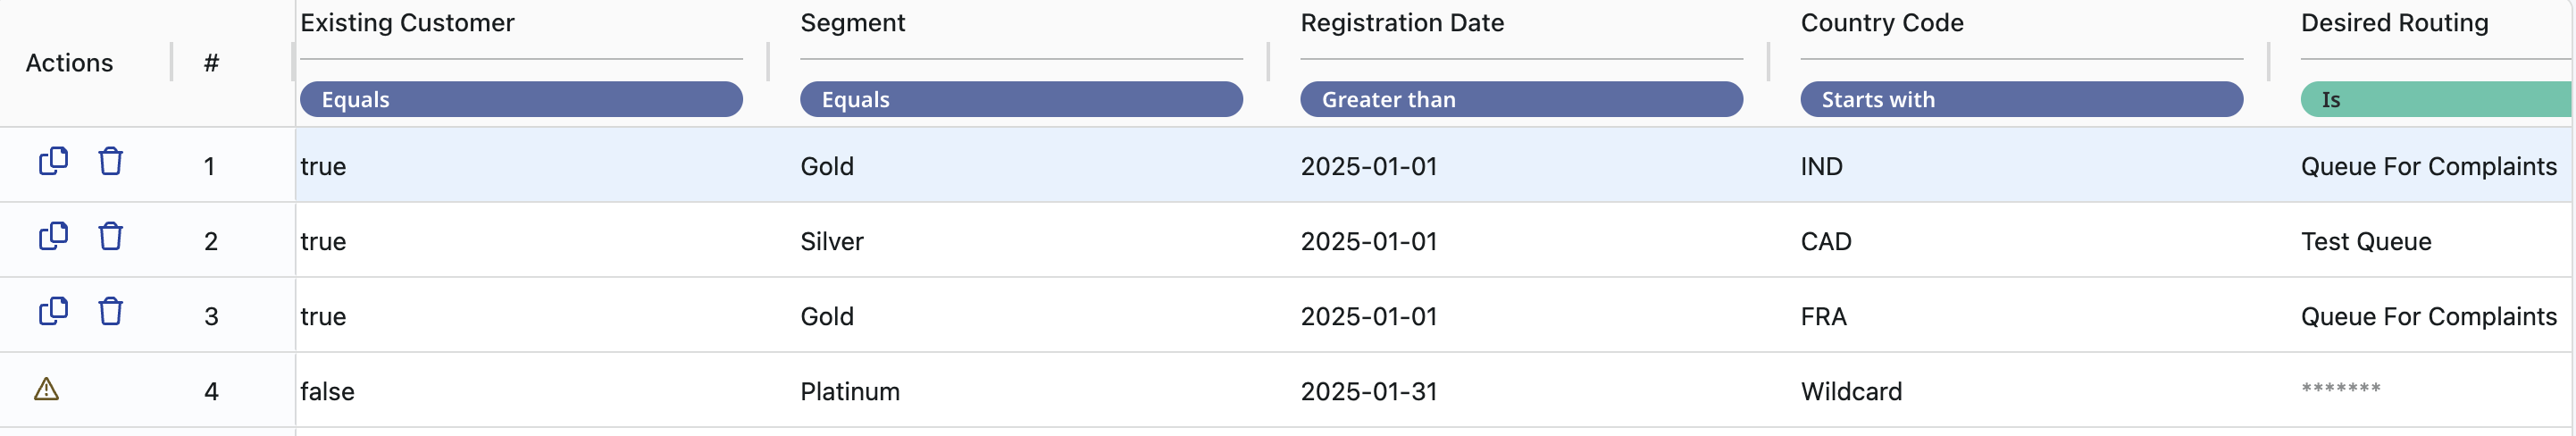This screenshot has width=2576, height=436.
Task: Click the Platinum segment cell
Action: point(849,391)
